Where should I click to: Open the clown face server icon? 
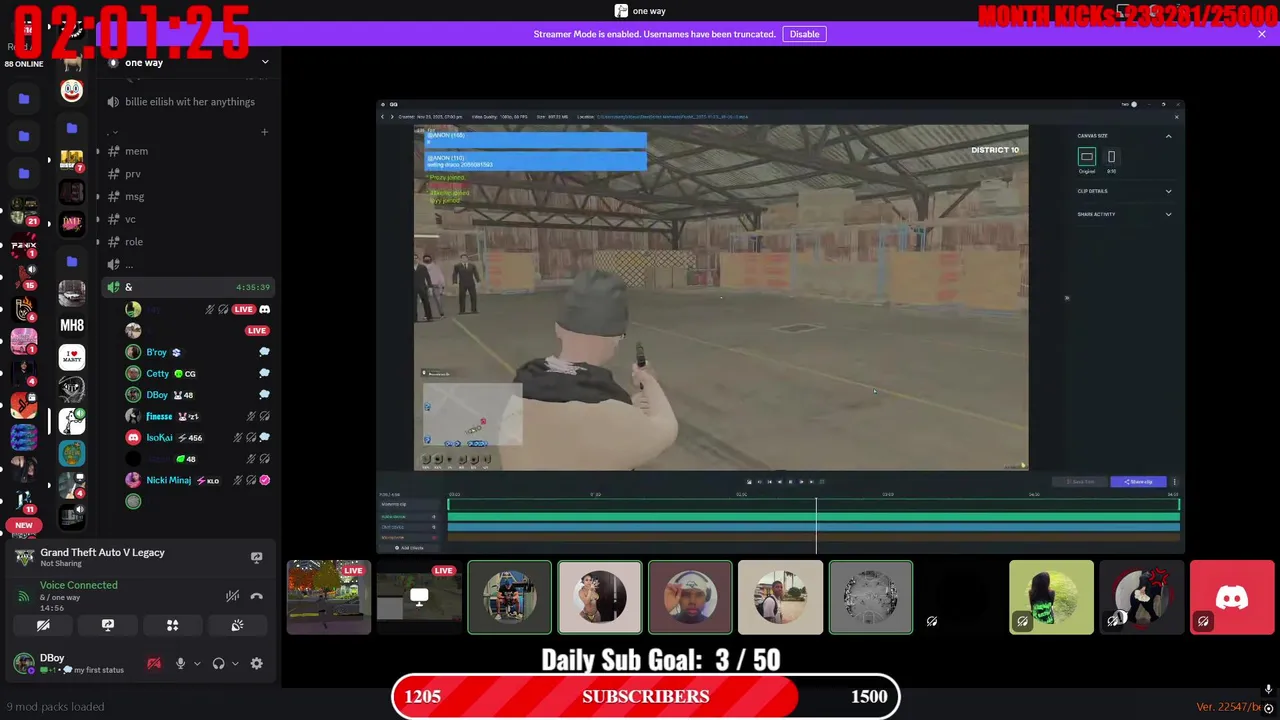pos(72,91)
